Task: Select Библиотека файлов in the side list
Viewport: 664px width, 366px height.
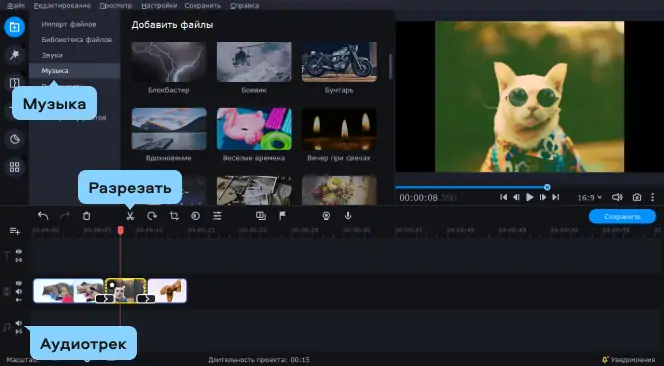Action: (77, 39)
